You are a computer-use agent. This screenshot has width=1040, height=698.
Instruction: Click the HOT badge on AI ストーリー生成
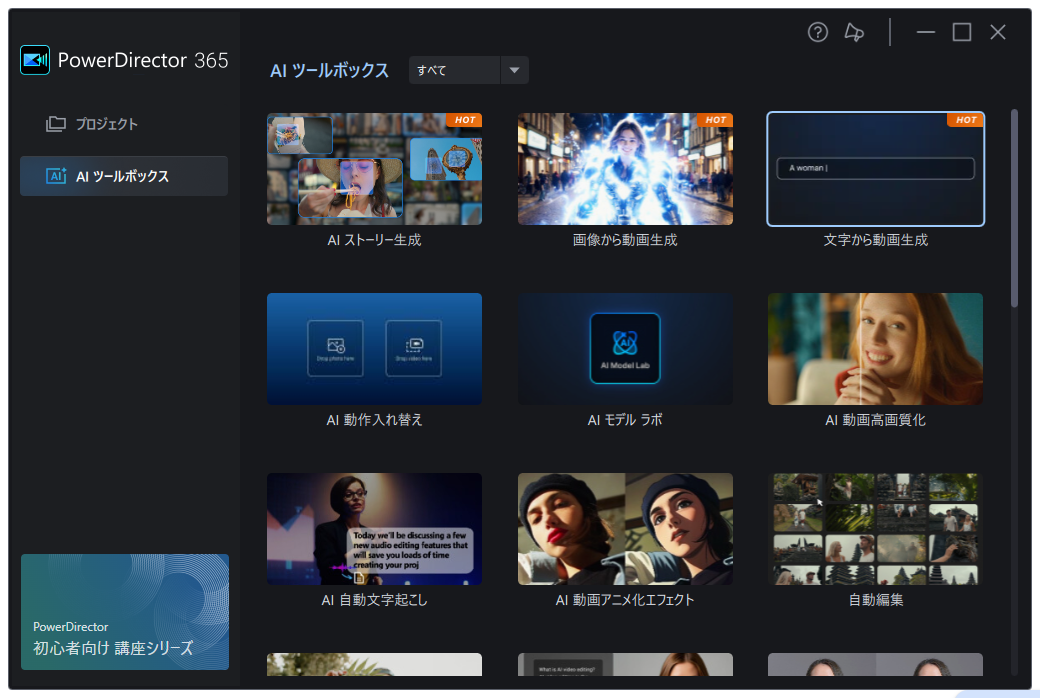(464, 120)
